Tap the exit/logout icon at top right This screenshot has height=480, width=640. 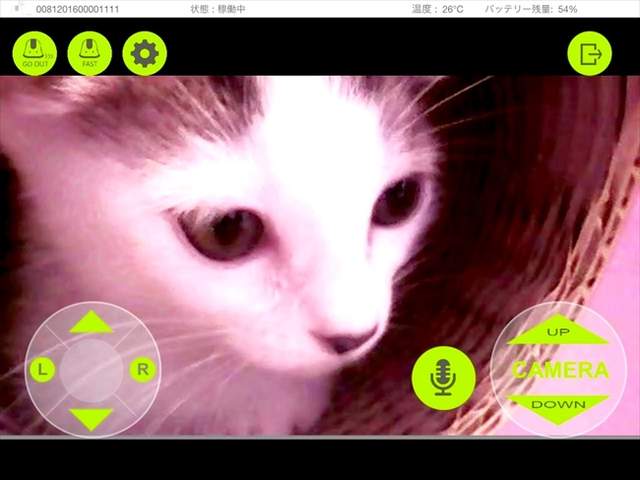pyautogui.click(x=589, y=53)
